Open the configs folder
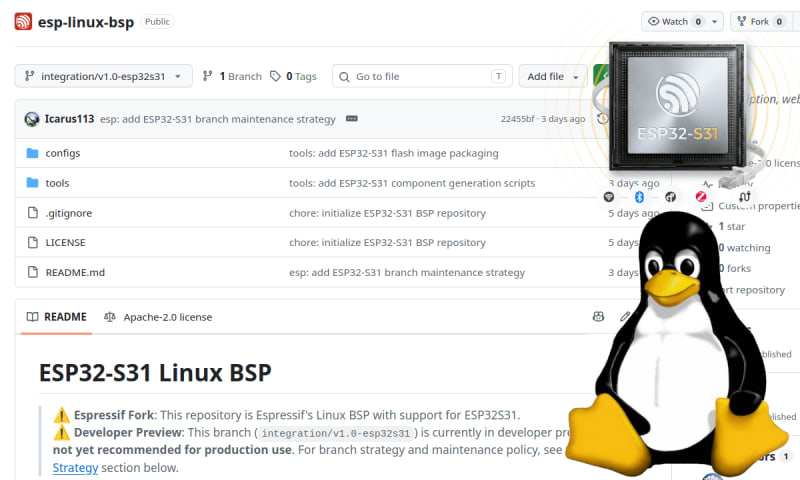 coord(63,153)
